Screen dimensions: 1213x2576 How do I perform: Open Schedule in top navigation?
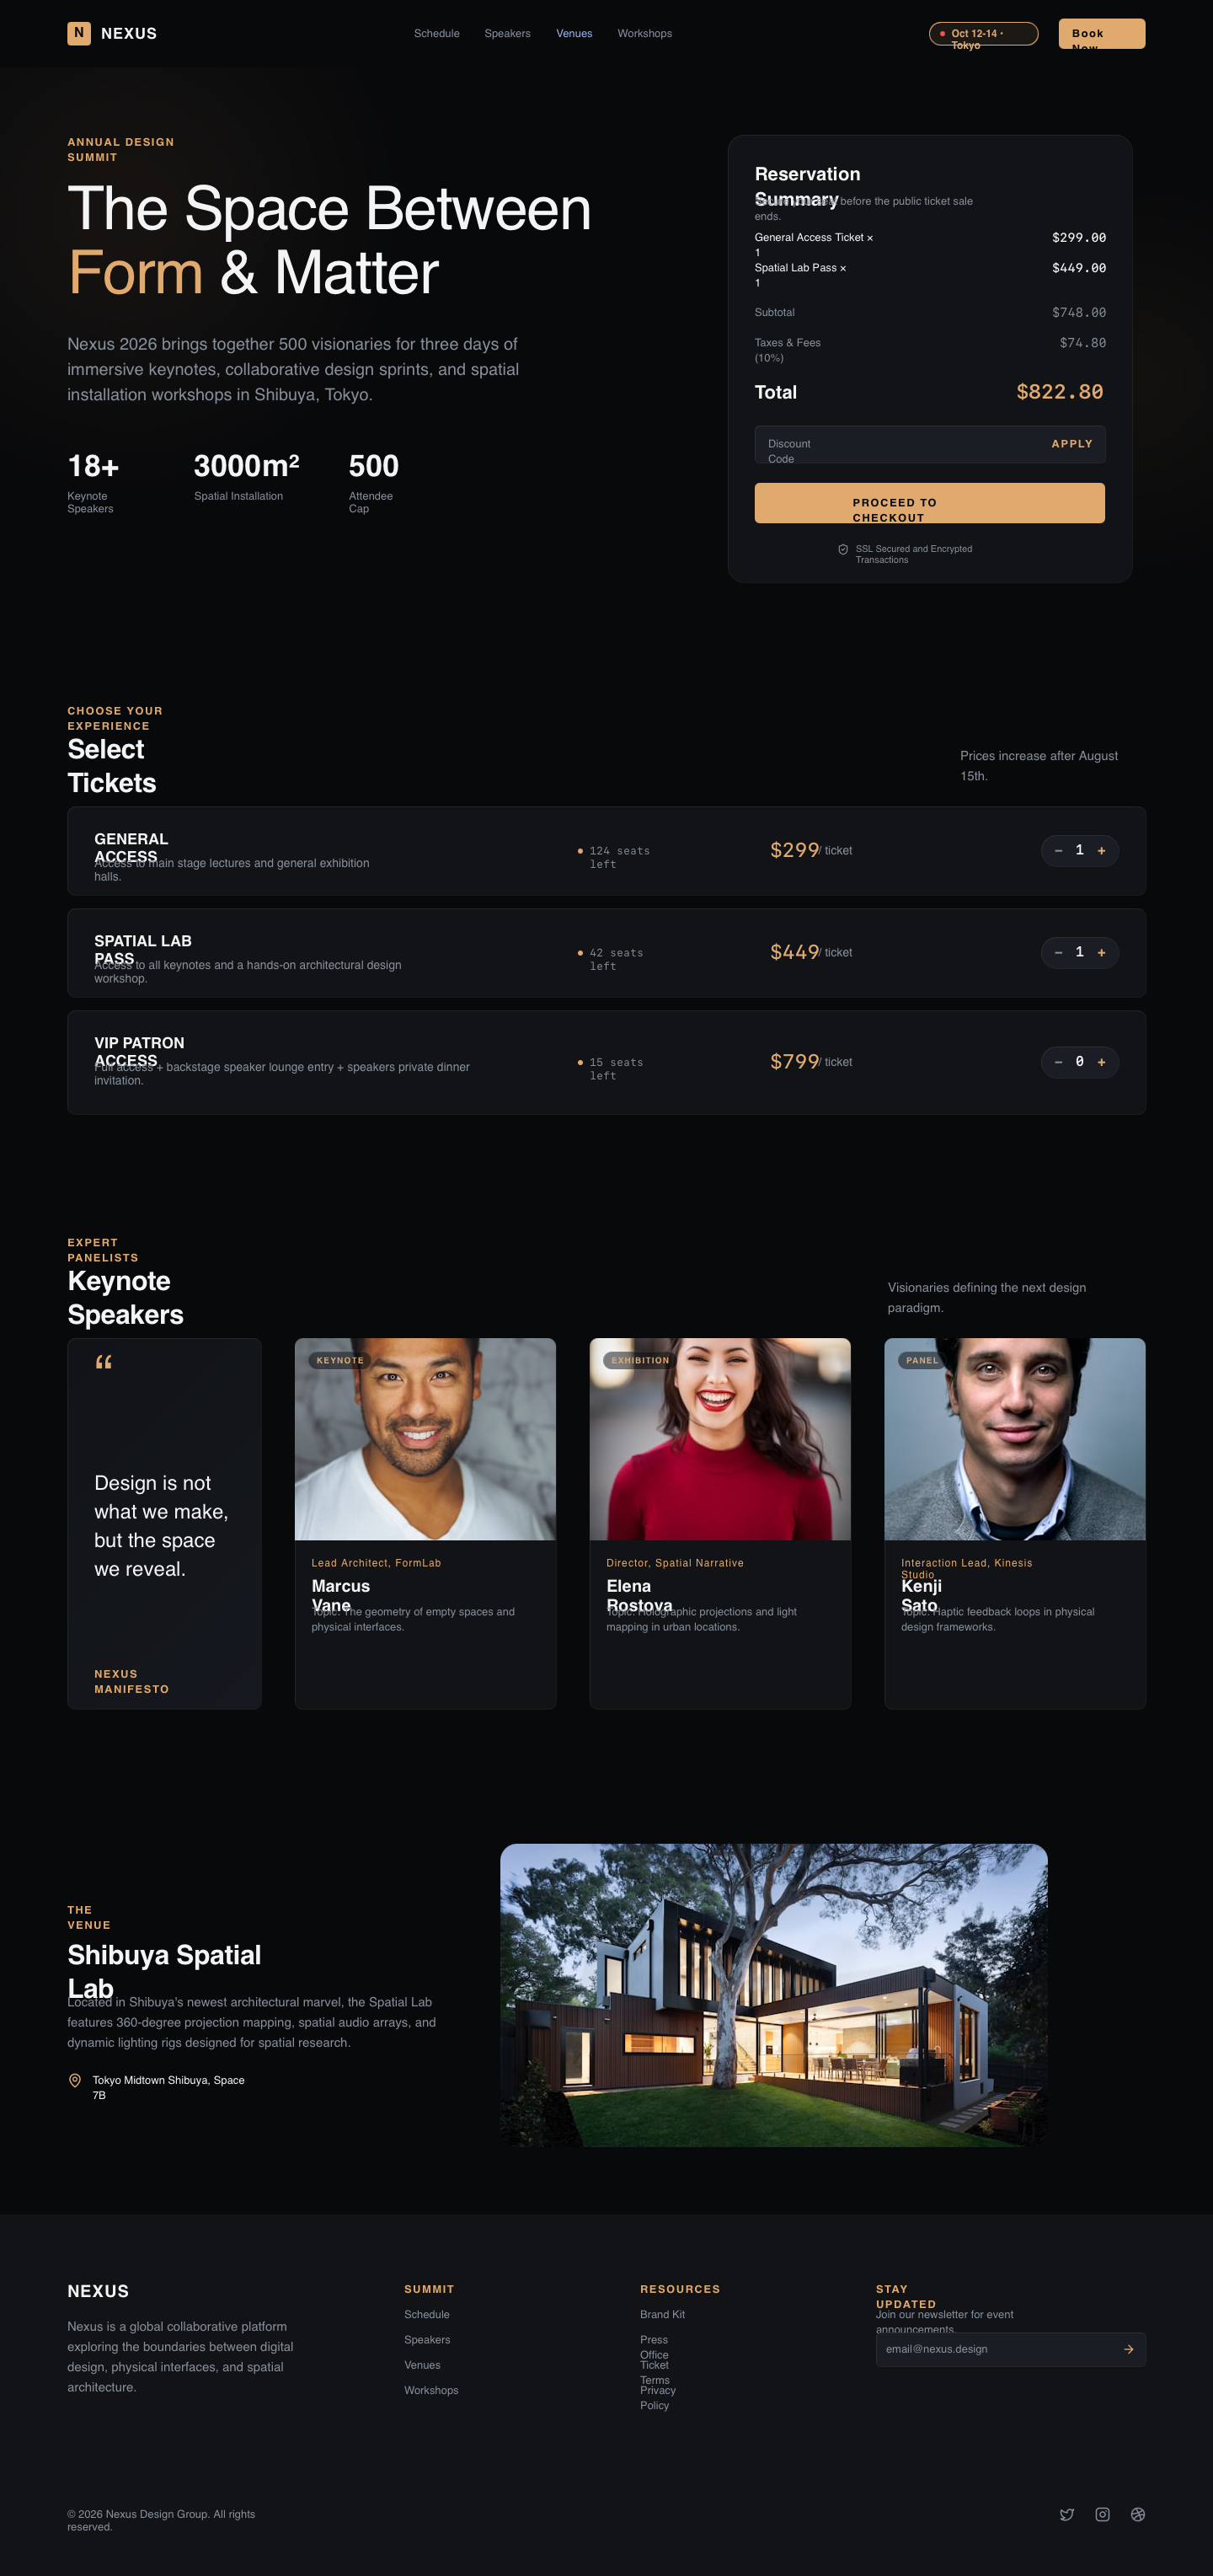pyautogui.click(x=437, y=34)
